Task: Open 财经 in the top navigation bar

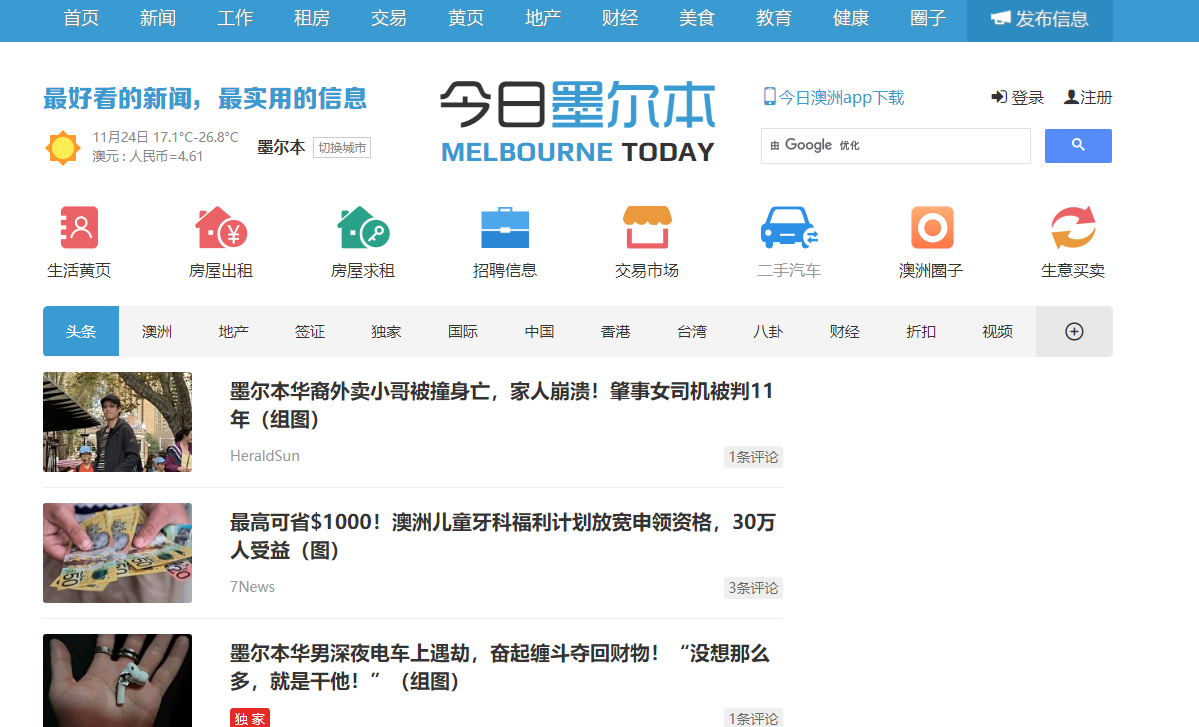Action: (x=620, y=19)
